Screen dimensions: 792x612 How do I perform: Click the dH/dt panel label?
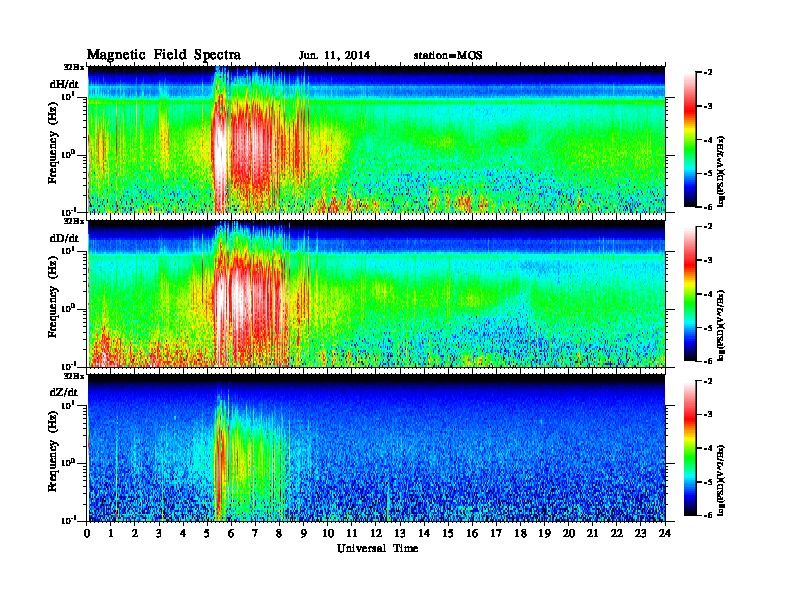point(64,84)
